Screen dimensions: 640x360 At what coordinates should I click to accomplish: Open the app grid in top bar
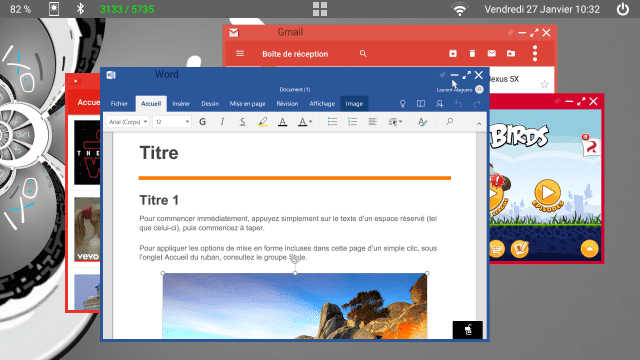click(x=320, y=9)
